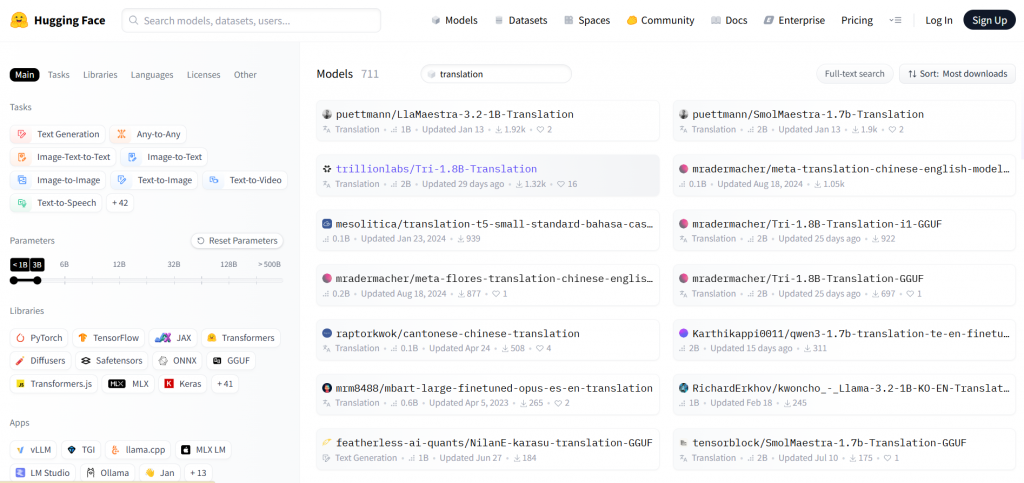Select the Text Generation task icon

[x=23, y=134]
